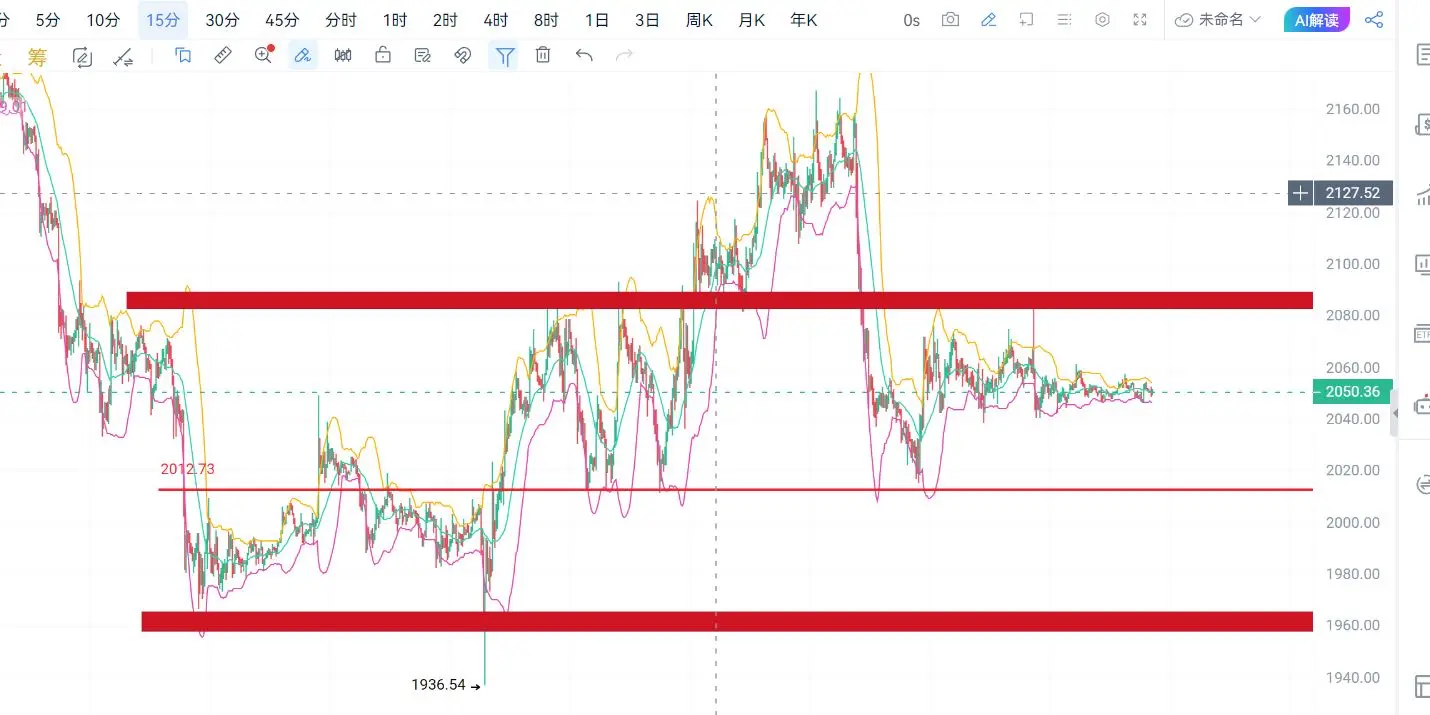
Task: Click the plus button beside 2127.52
Action: point(1300,193)
